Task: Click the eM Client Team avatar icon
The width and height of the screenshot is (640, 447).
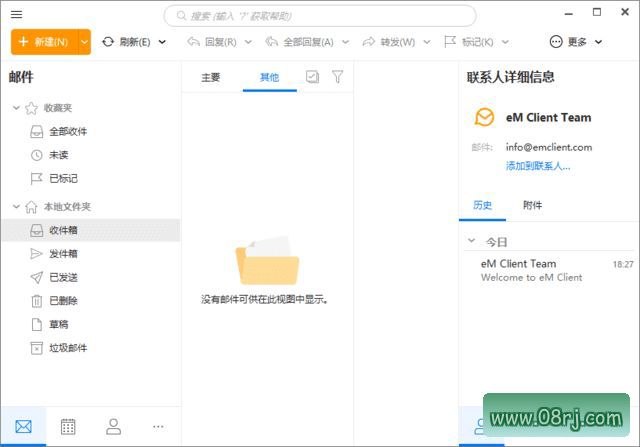Action: click(x=484, y=117)
